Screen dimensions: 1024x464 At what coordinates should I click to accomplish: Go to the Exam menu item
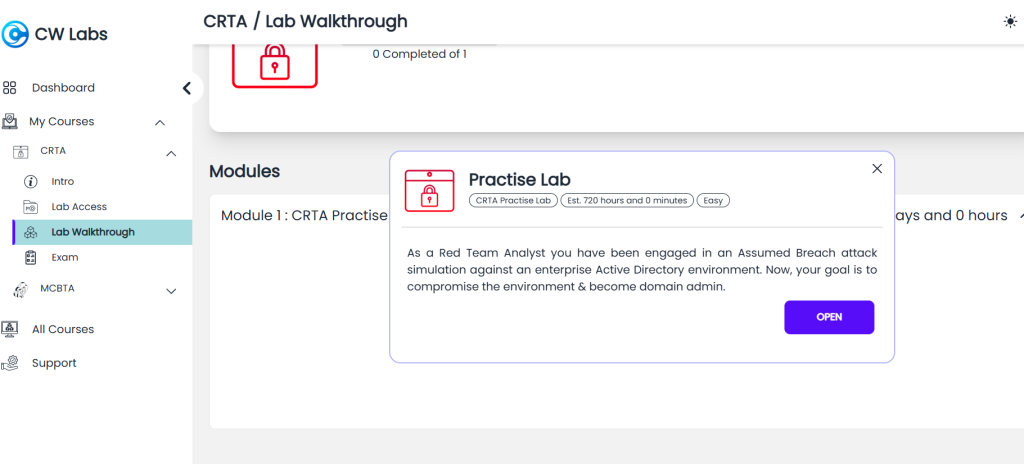(65, 257)
